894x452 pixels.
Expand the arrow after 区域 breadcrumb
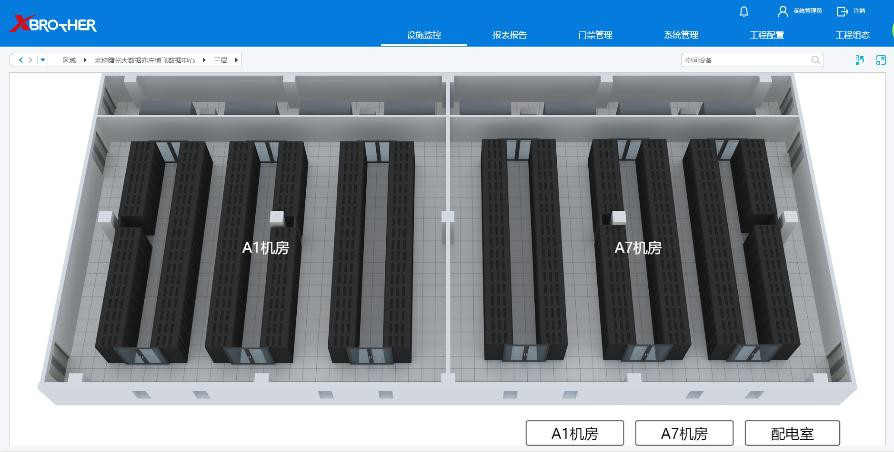pyautogui.click(x=85, y=60)
